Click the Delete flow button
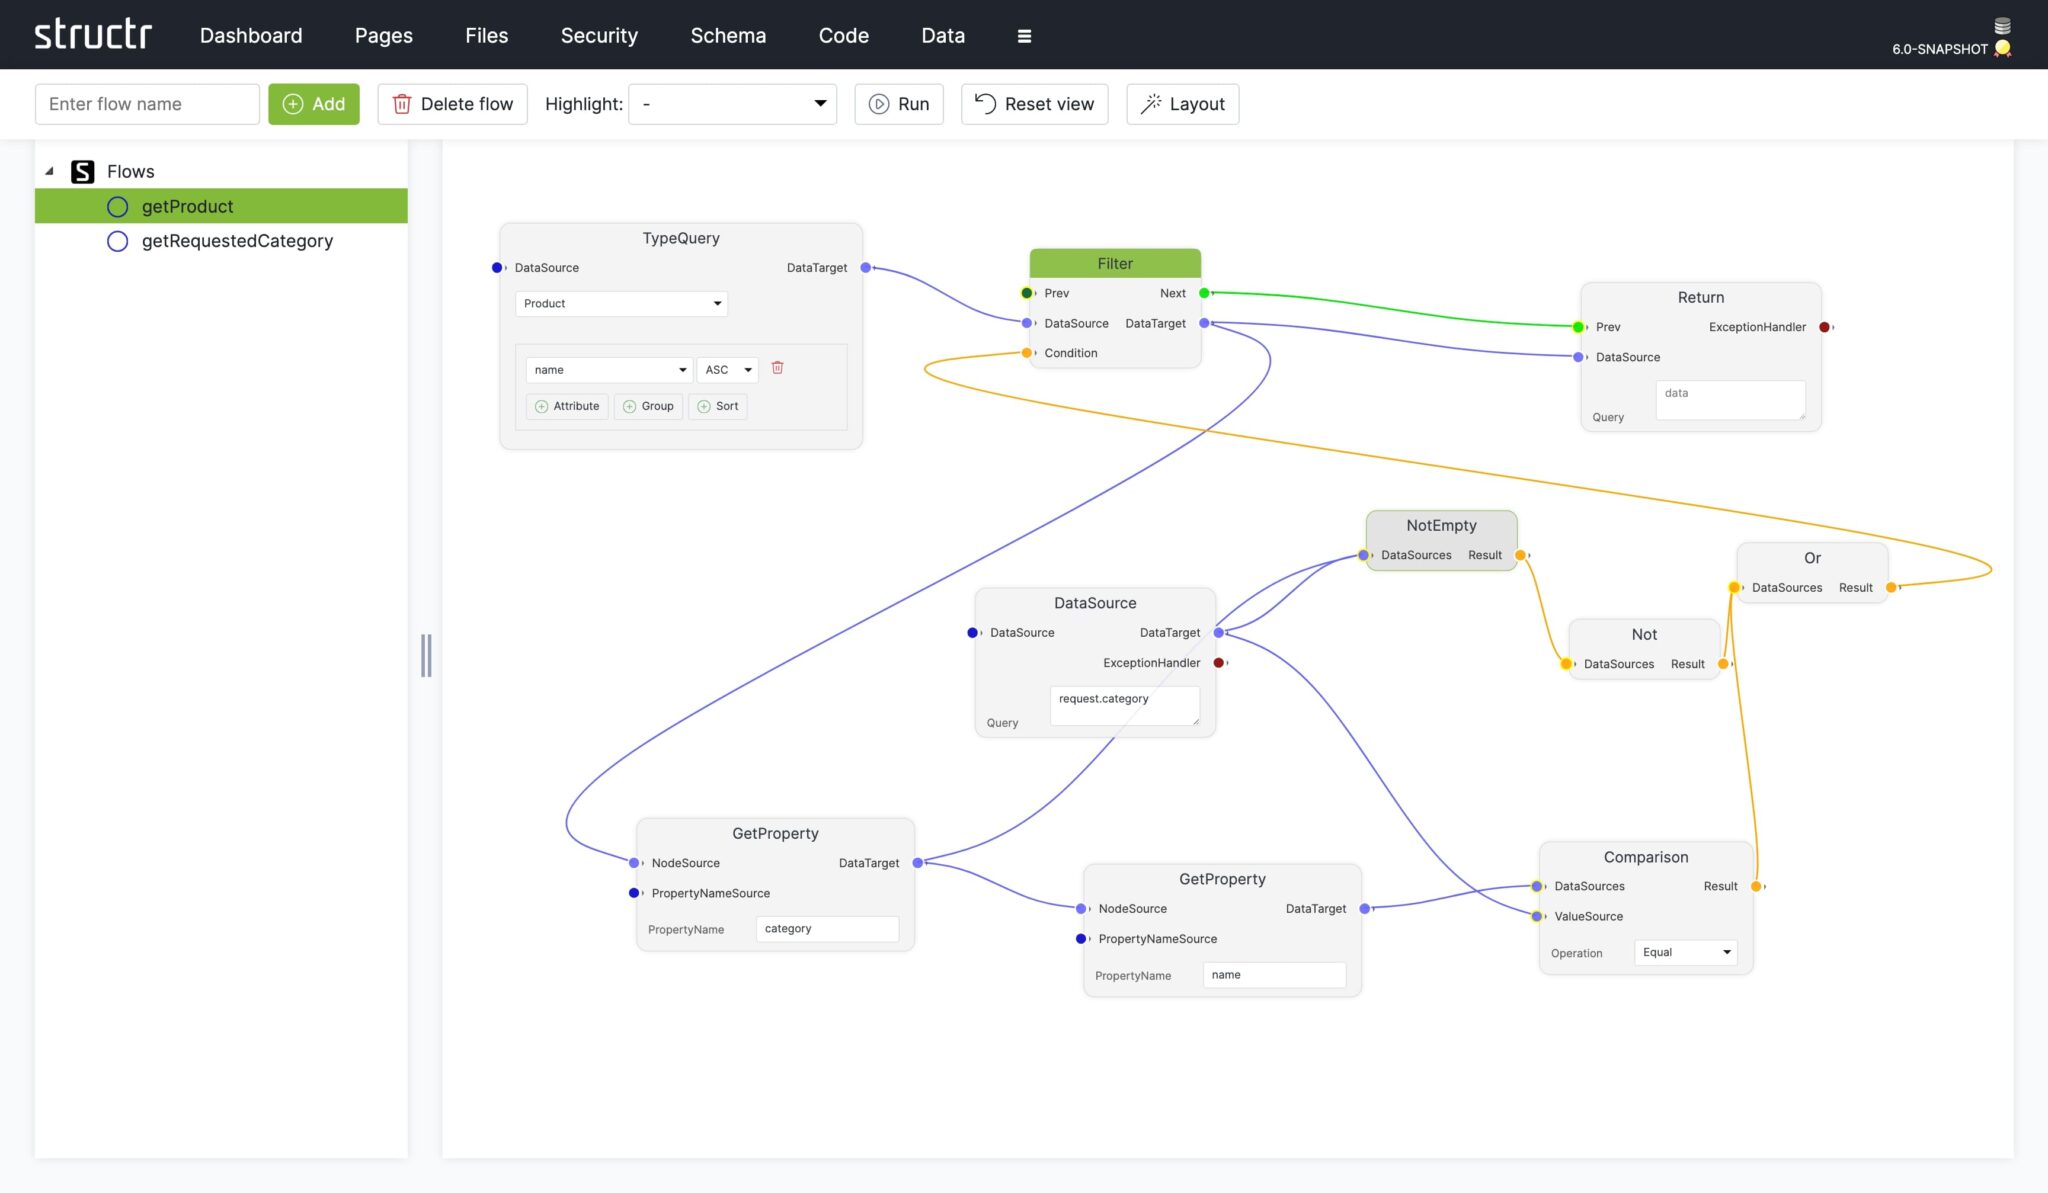 pos(452,103)
